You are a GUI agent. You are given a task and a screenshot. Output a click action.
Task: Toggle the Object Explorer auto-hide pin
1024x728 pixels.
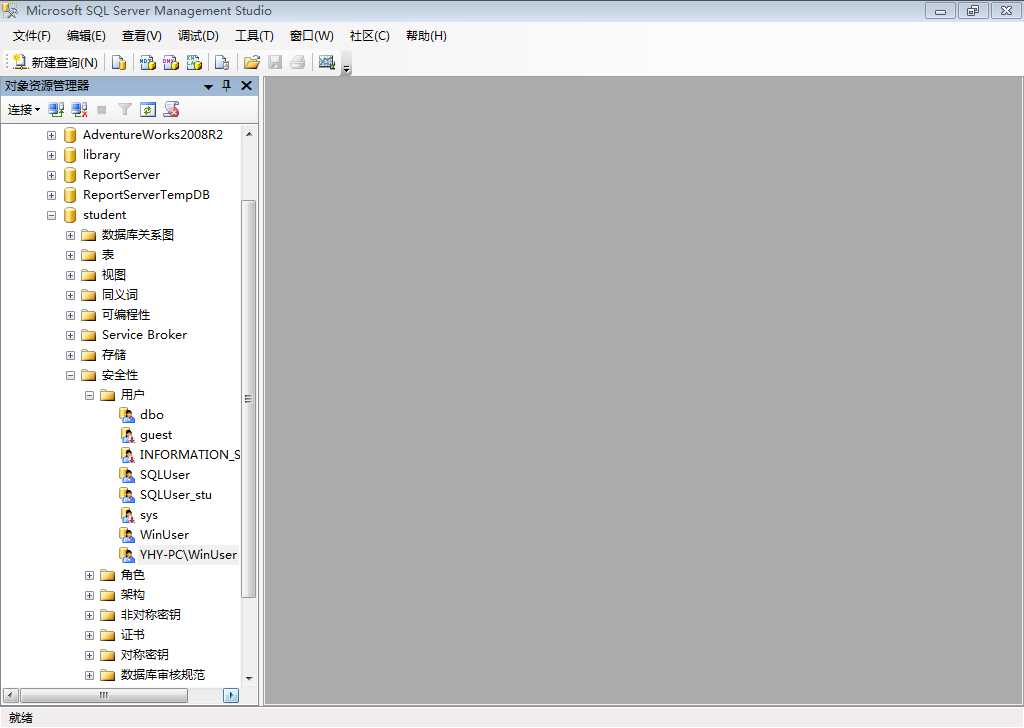(x=227, y=86)
